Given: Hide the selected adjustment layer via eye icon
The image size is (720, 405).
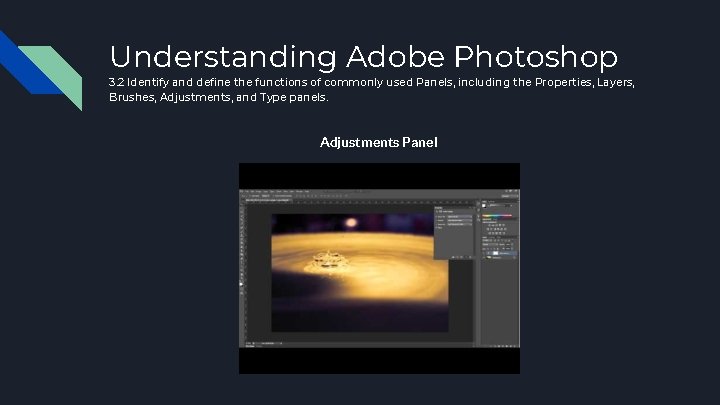Looking at the screenshot, I should coord(484,253).
